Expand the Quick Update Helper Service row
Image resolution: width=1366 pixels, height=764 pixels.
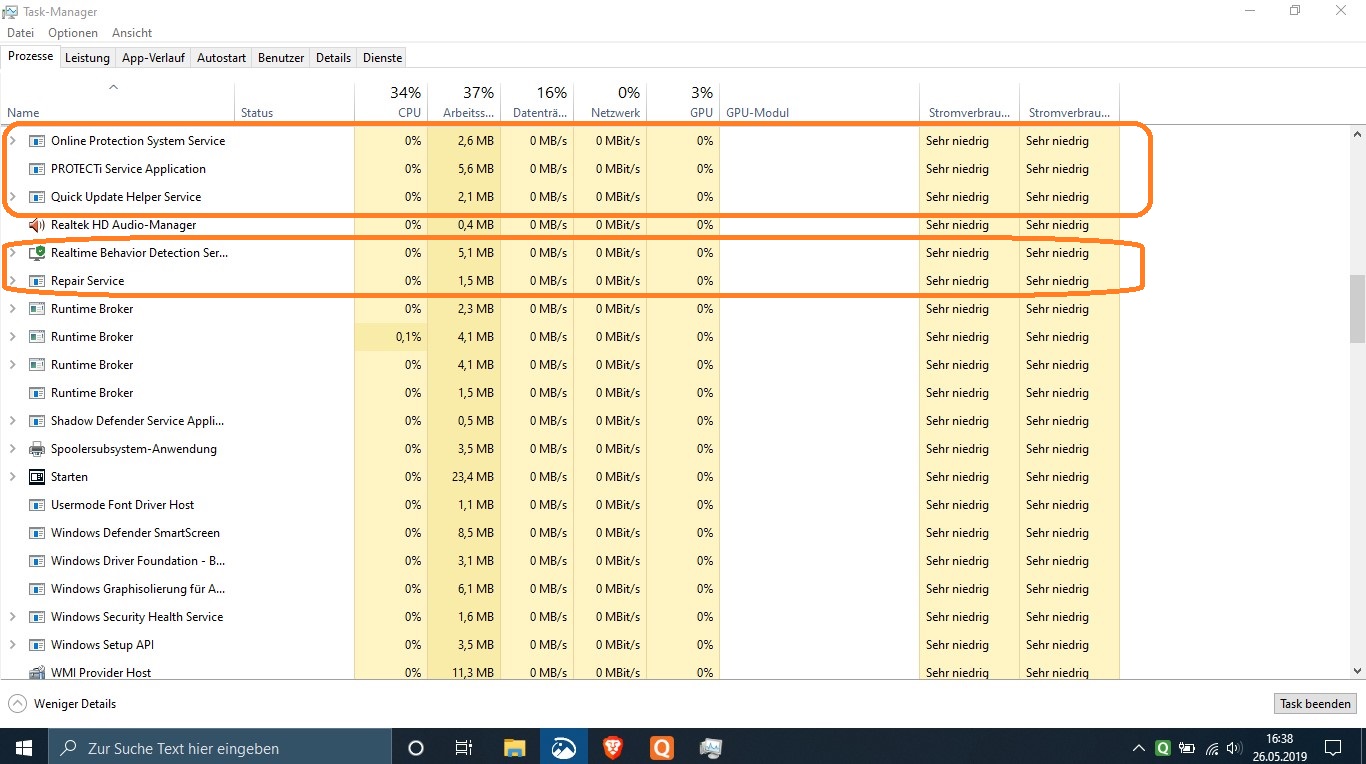(x=13, y=197)
